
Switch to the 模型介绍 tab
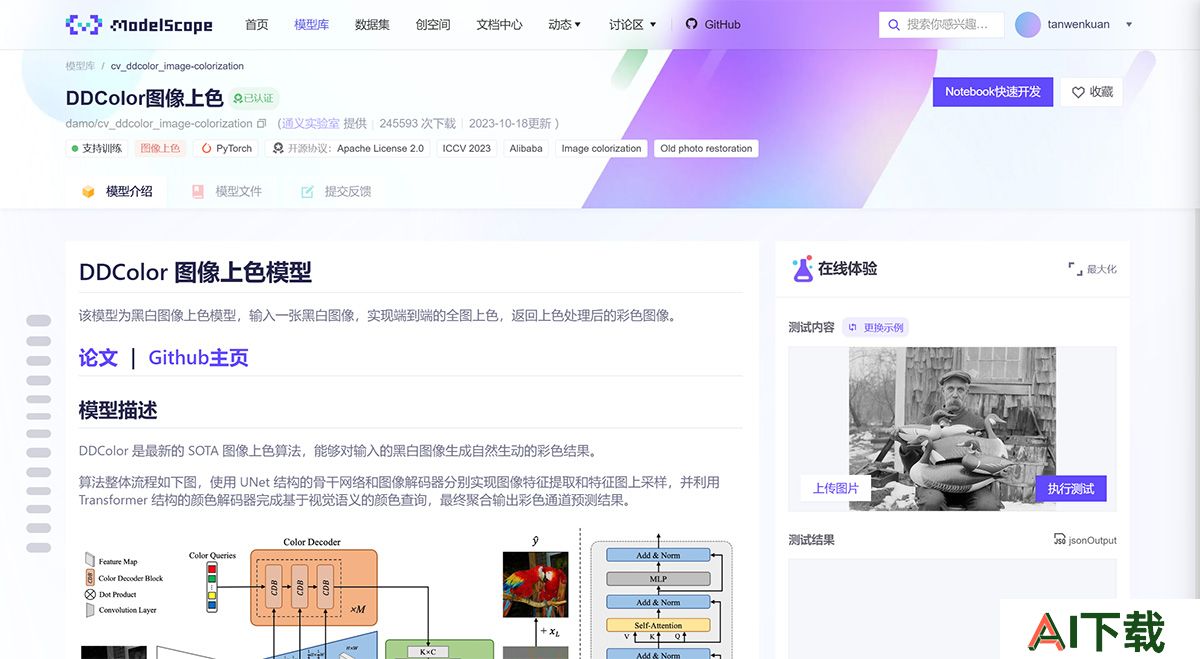point(117,191)
